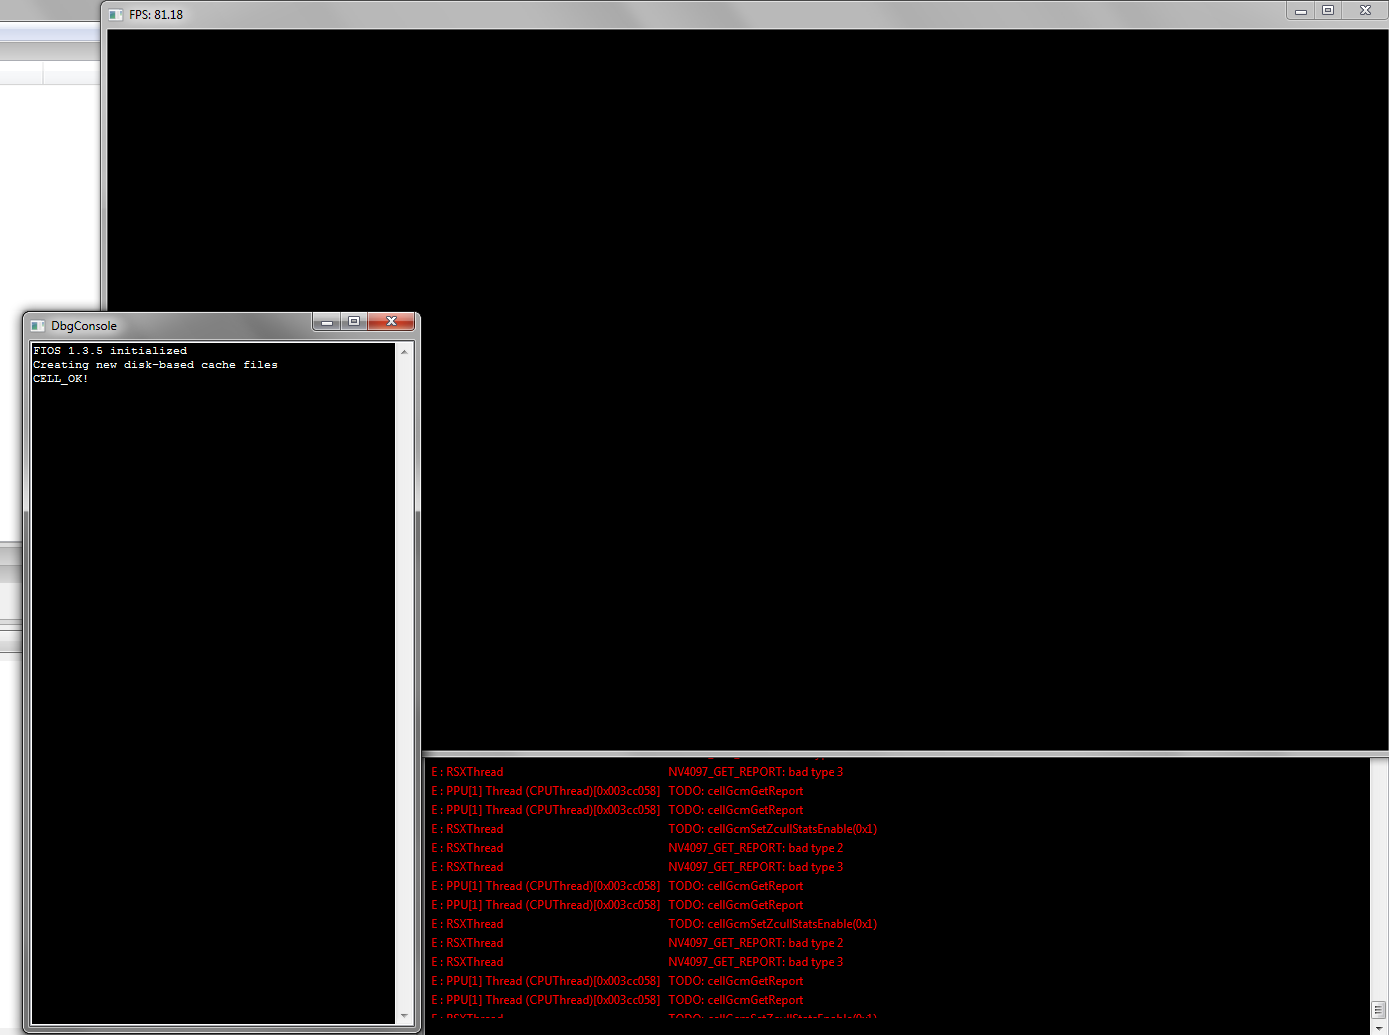
Task: Click the log panel scrollbar thumb
Action: tap(1378, 1009)
